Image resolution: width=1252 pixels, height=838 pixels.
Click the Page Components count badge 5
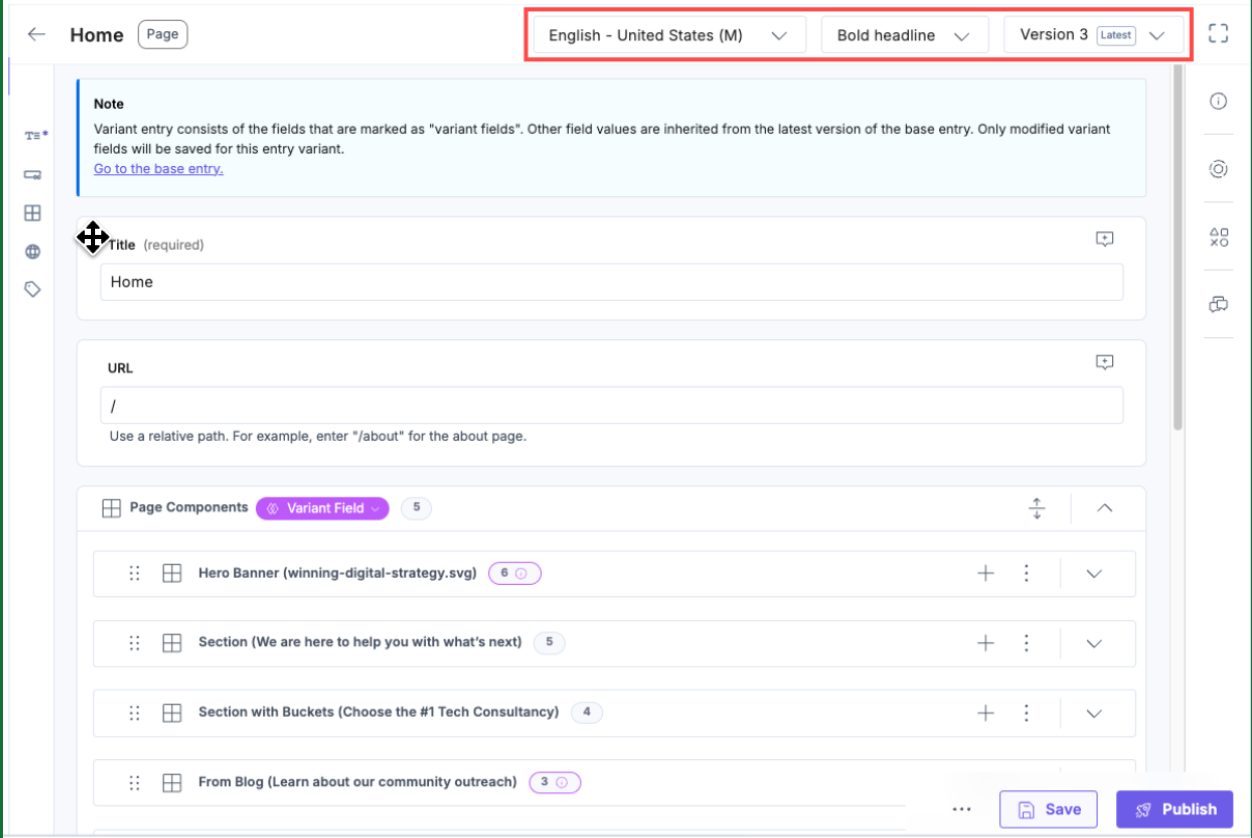click(416, 508)
